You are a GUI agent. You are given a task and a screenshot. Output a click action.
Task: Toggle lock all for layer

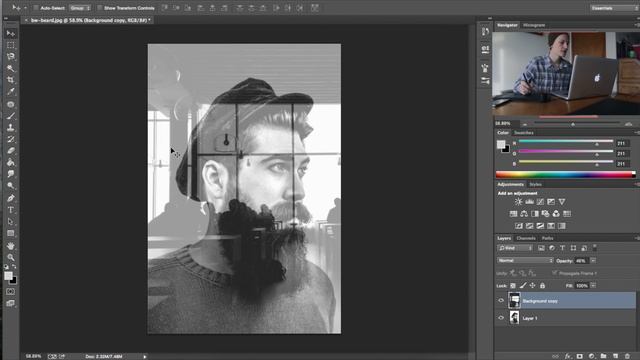[x=542, y=286]
